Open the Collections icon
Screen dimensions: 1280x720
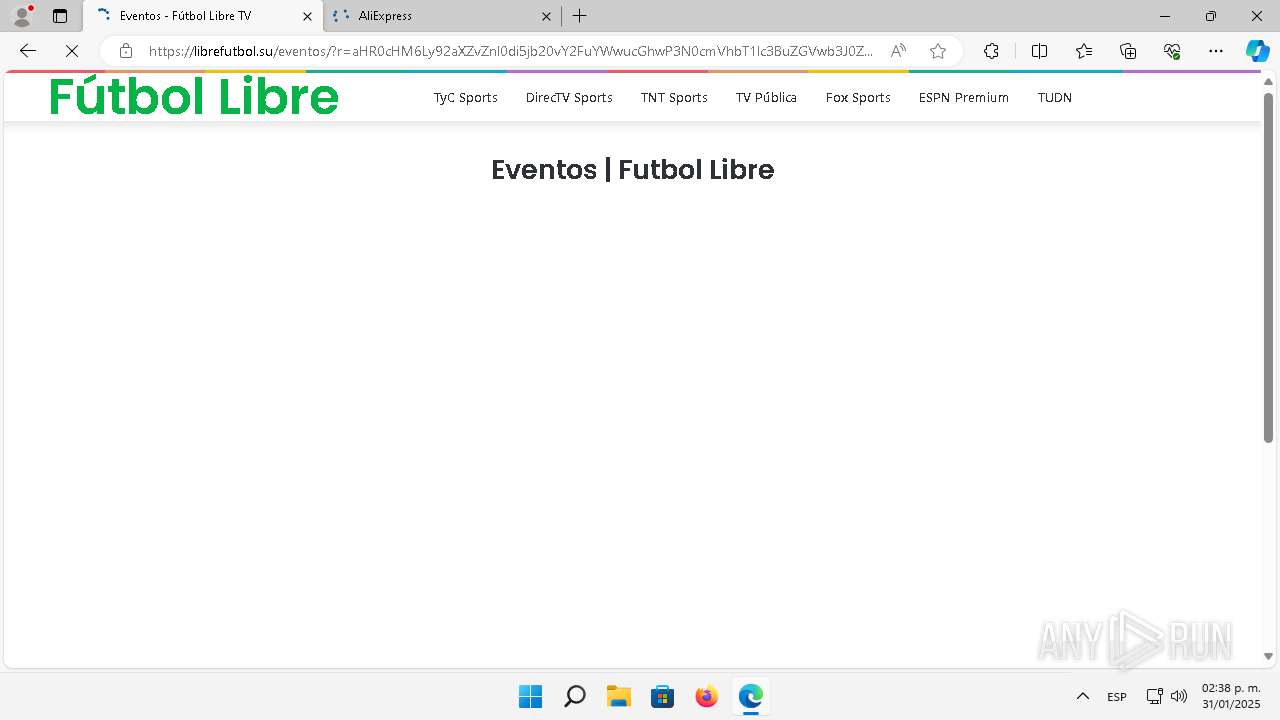[1128, 51]
